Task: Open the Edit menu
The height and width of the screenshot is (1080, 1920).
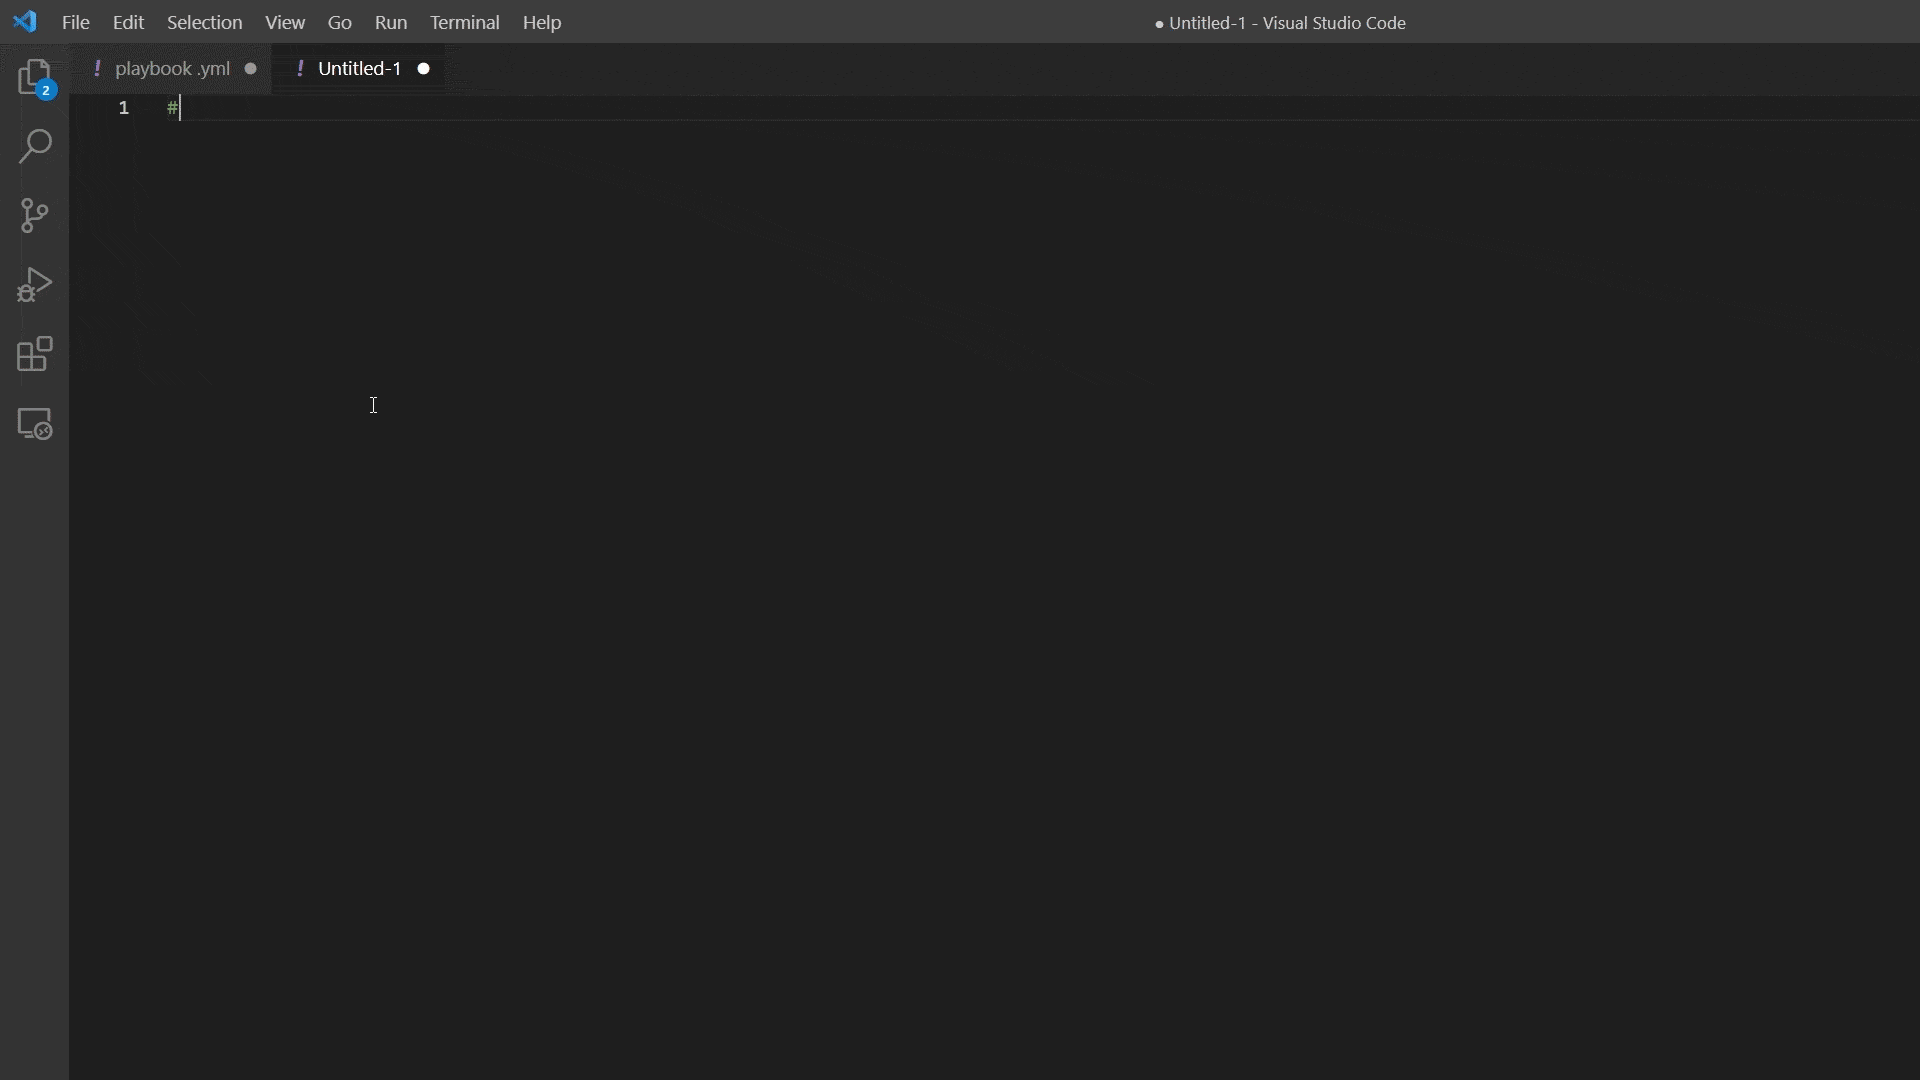Action: (x=128, y=22)
